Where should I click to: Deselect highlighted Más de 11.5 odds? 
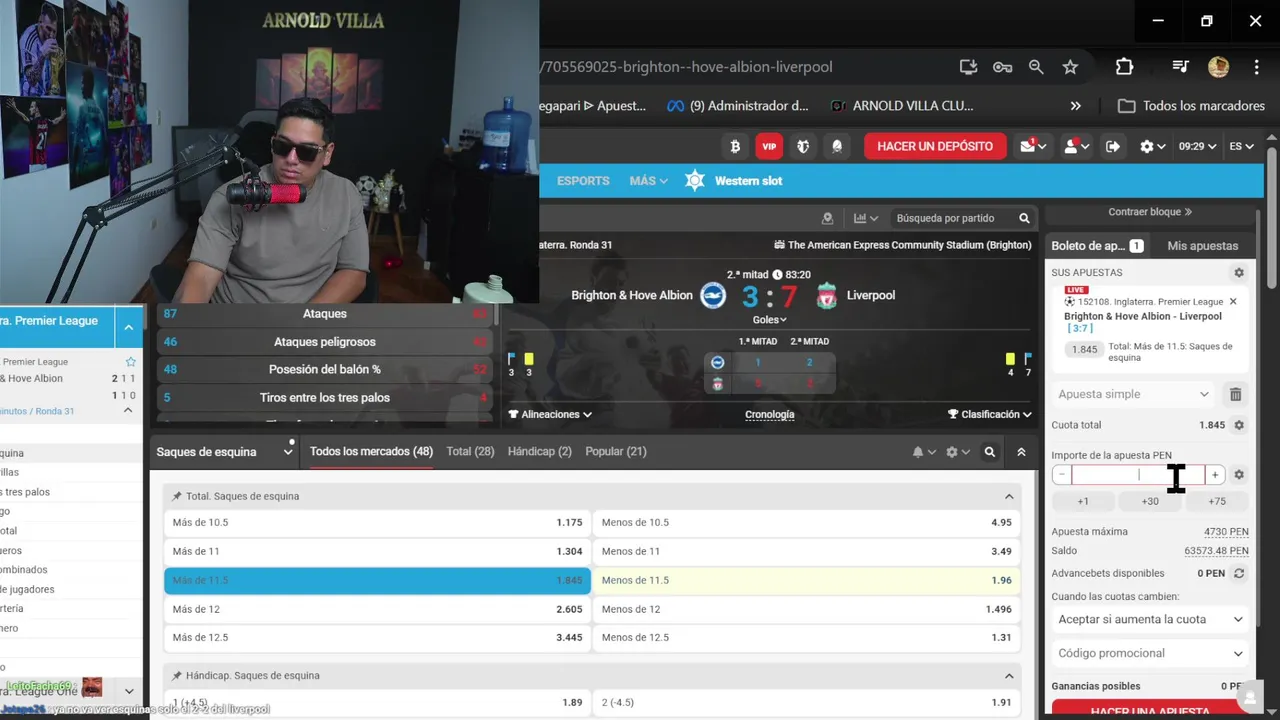pos(377,580)
